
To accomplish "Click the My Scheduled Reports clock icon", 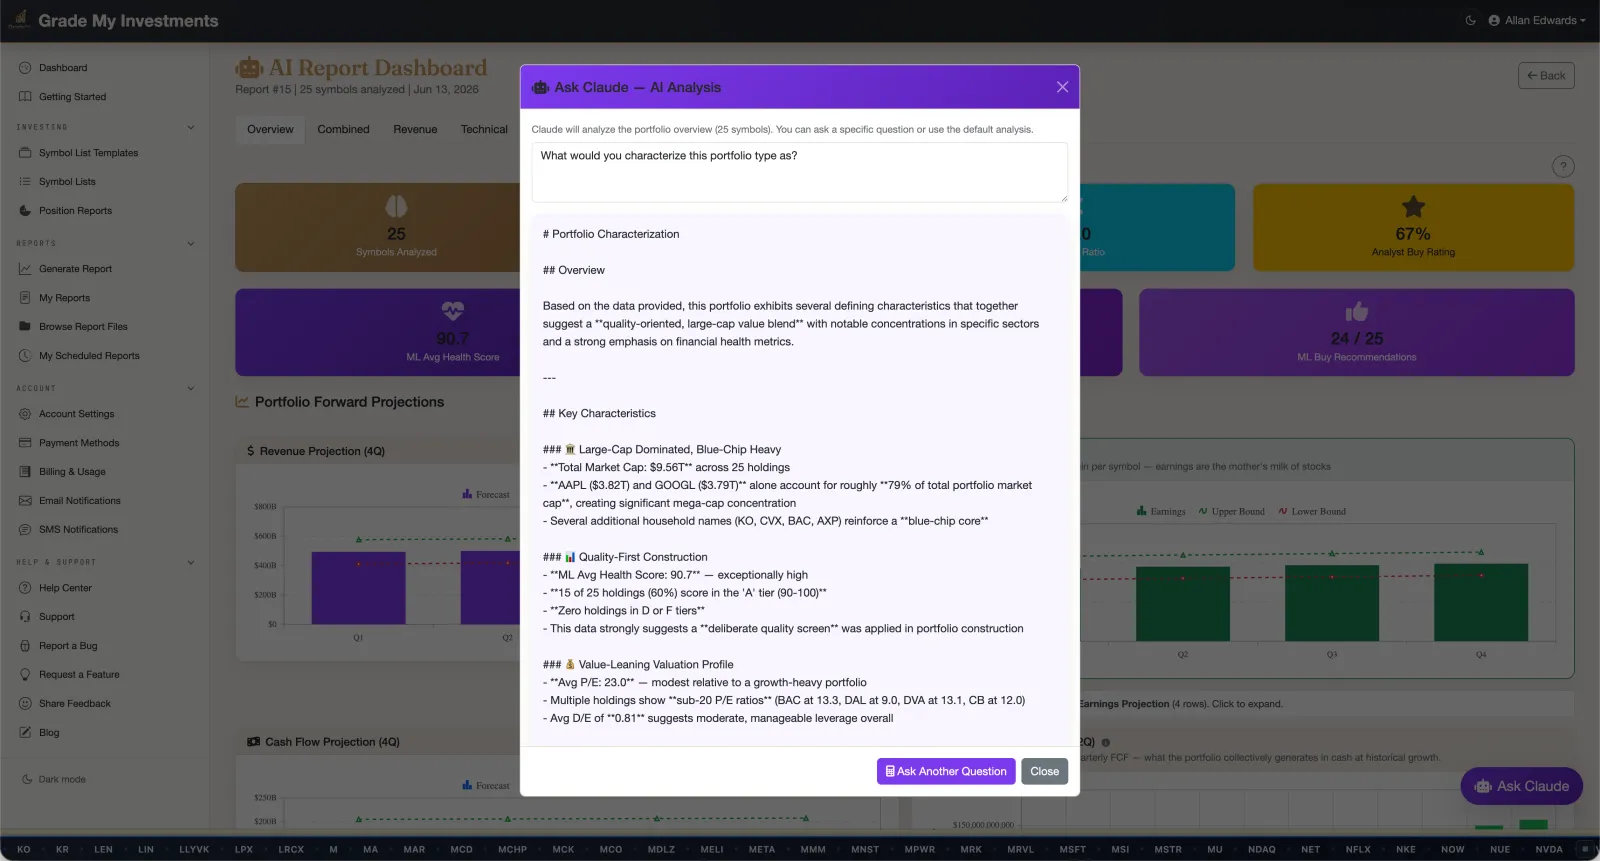I will tap(25, 356).
